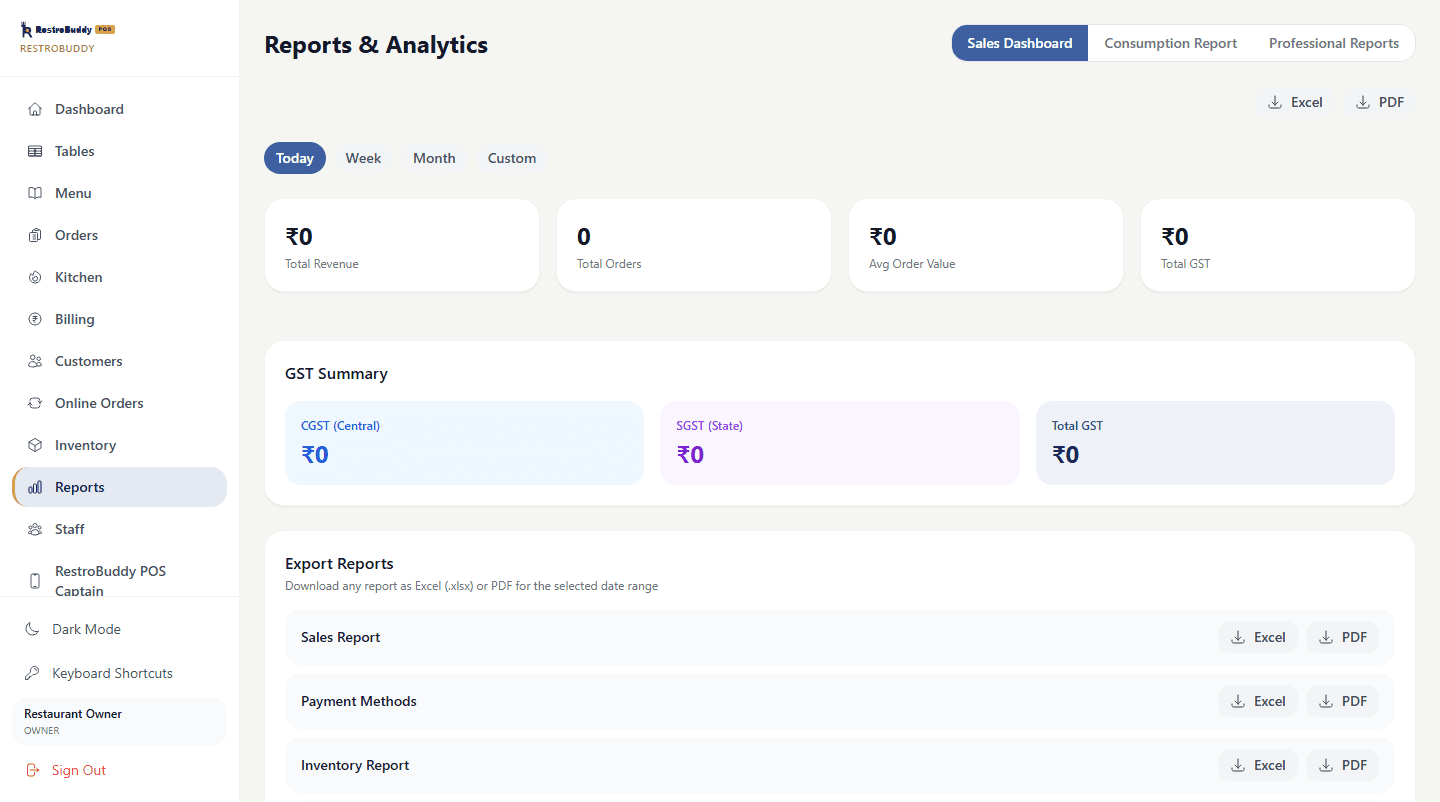
Task: Download Inventory Report as Excel
Action: [x=1258, y=765]
